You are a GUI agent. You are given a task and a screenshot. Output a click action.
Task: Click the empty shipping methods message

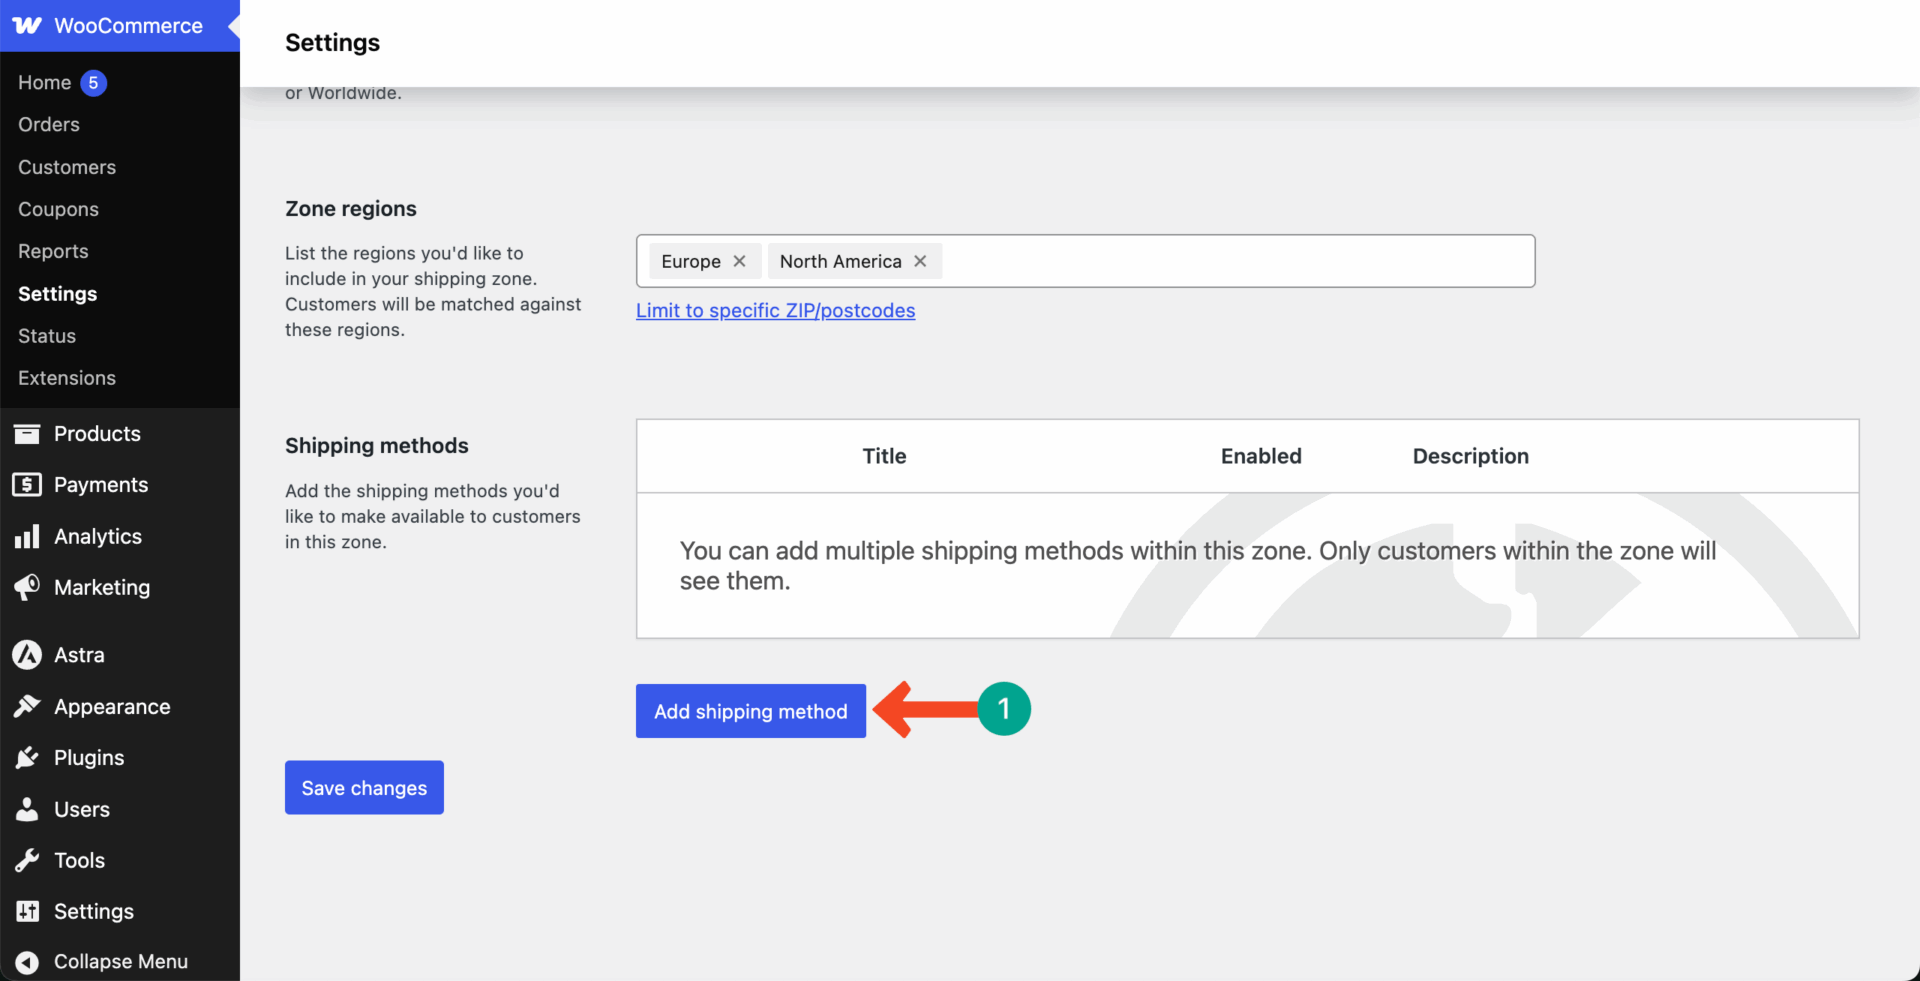coord(1198,566)
